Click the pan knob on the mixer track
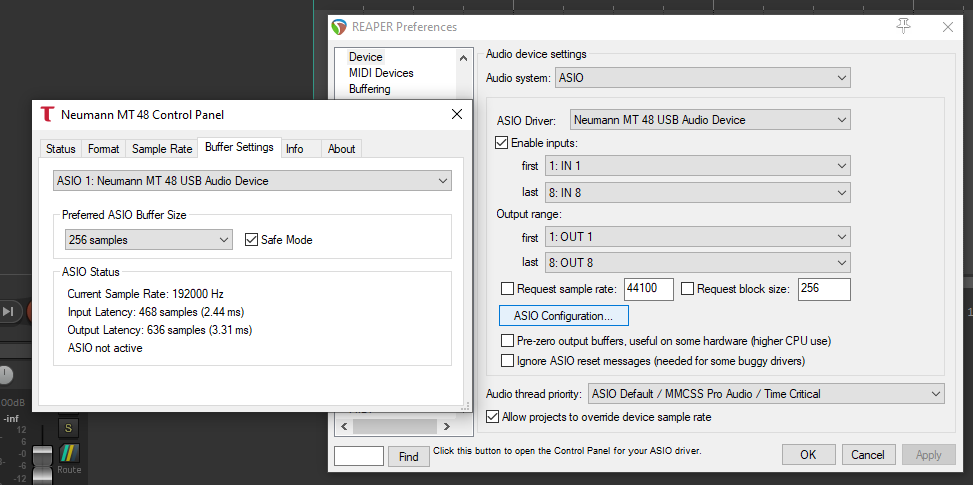The image size is (973, 485). point(5,375)
